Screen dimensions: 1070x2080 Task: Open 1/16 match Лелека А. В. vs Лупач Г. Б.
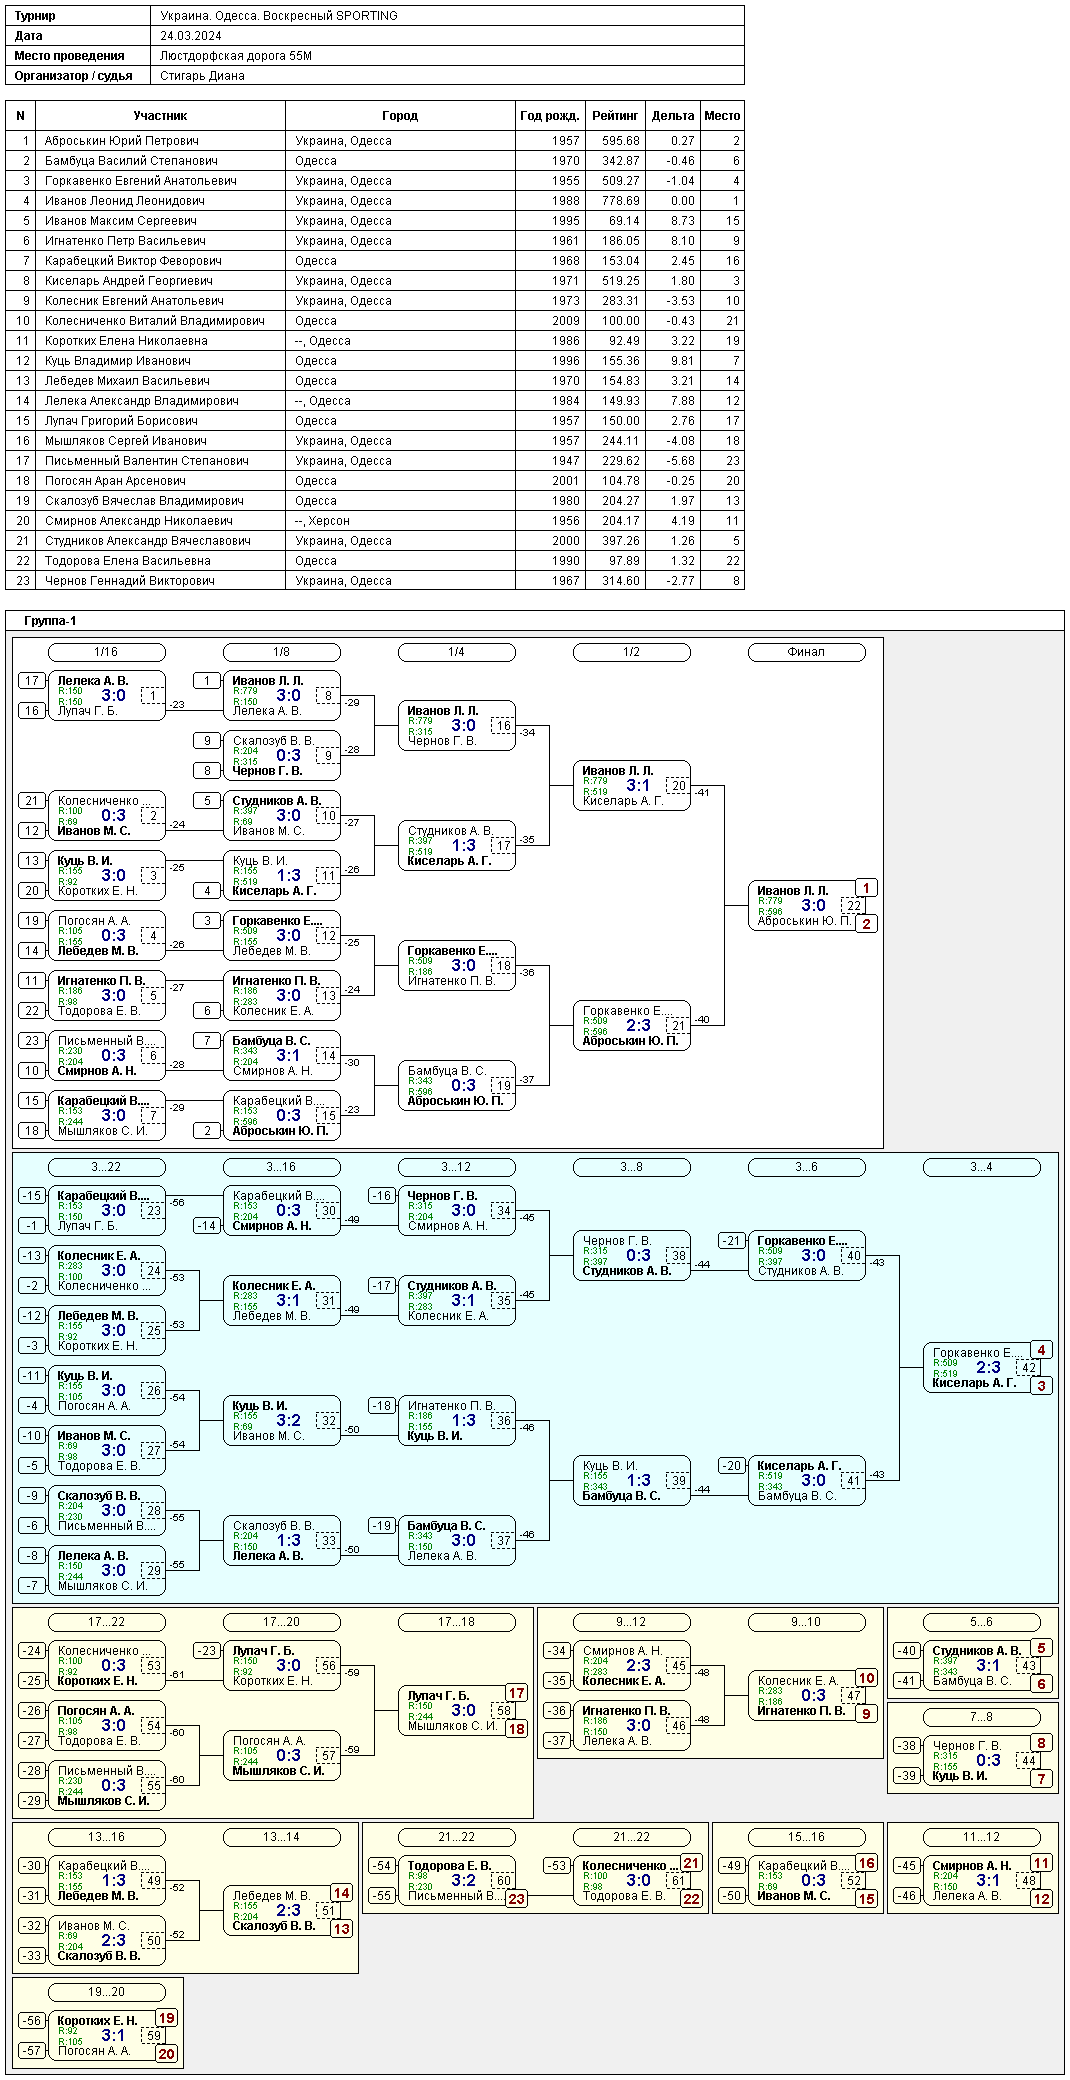click(x=106, y=696)
